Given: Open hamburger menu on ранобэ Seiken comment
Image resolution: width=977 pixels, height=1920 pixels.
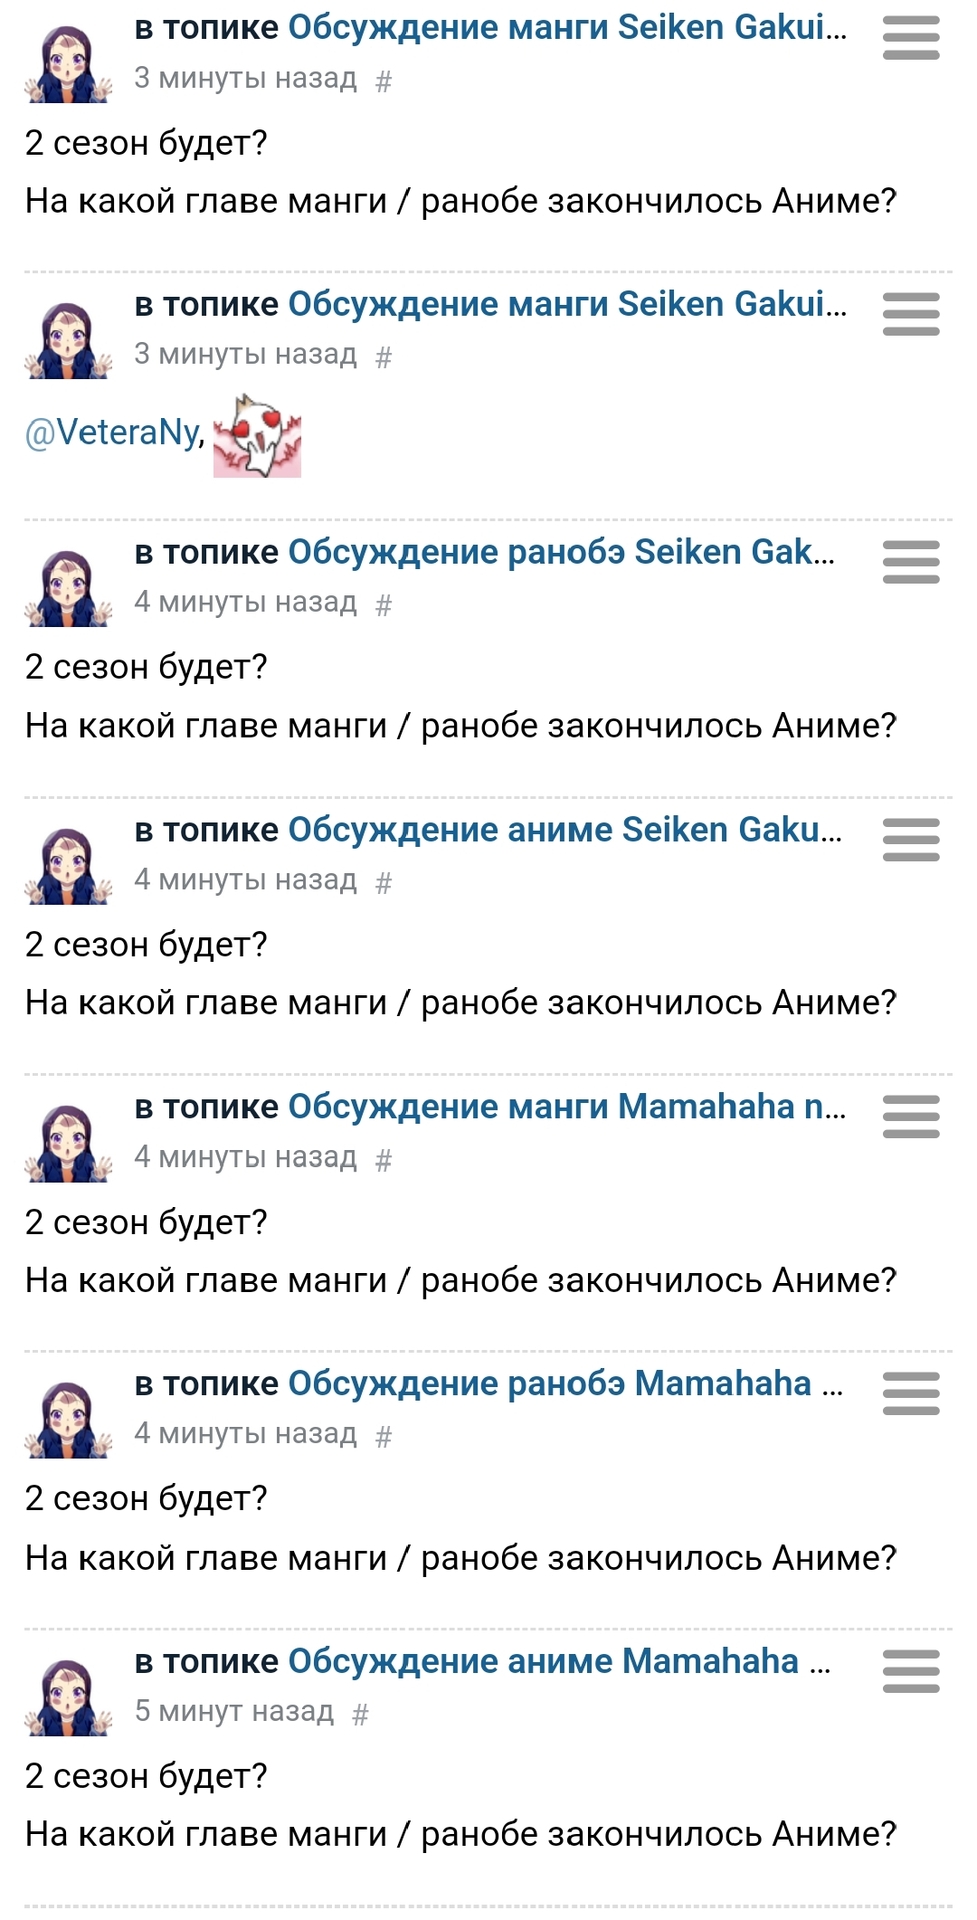Looking at the screenshot, I should [910, 562].
